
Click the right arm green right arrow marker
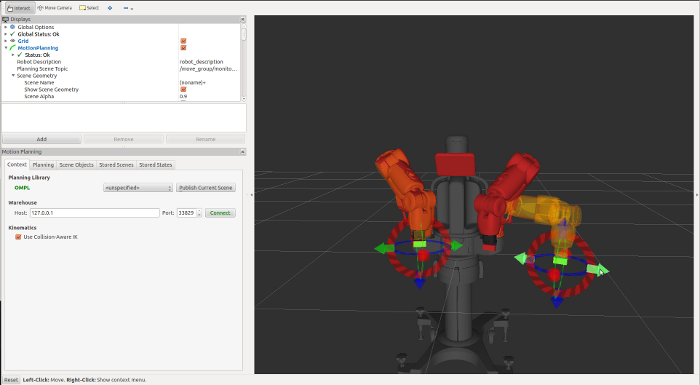597,269
